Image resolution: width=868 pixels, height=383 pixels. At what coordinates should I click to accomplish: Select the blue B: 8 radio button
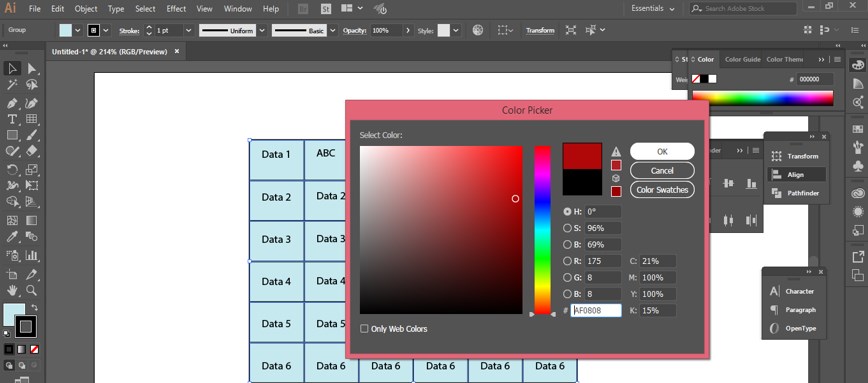(567, 294)
